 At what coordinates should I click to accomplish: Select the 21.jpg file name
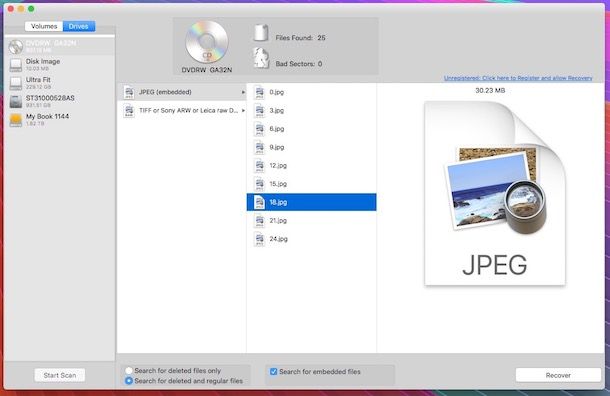[278, 221]
